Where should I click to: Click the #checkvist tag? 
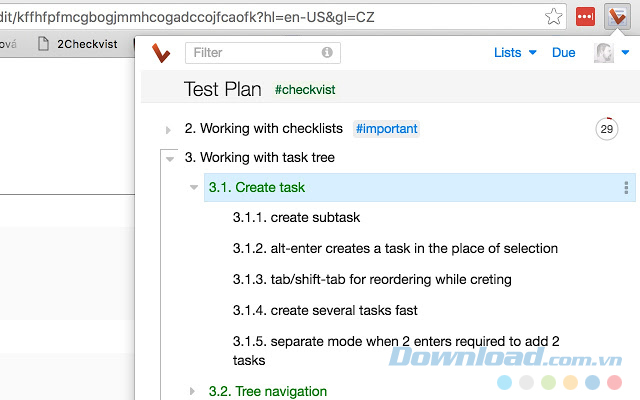pos(305,89)
